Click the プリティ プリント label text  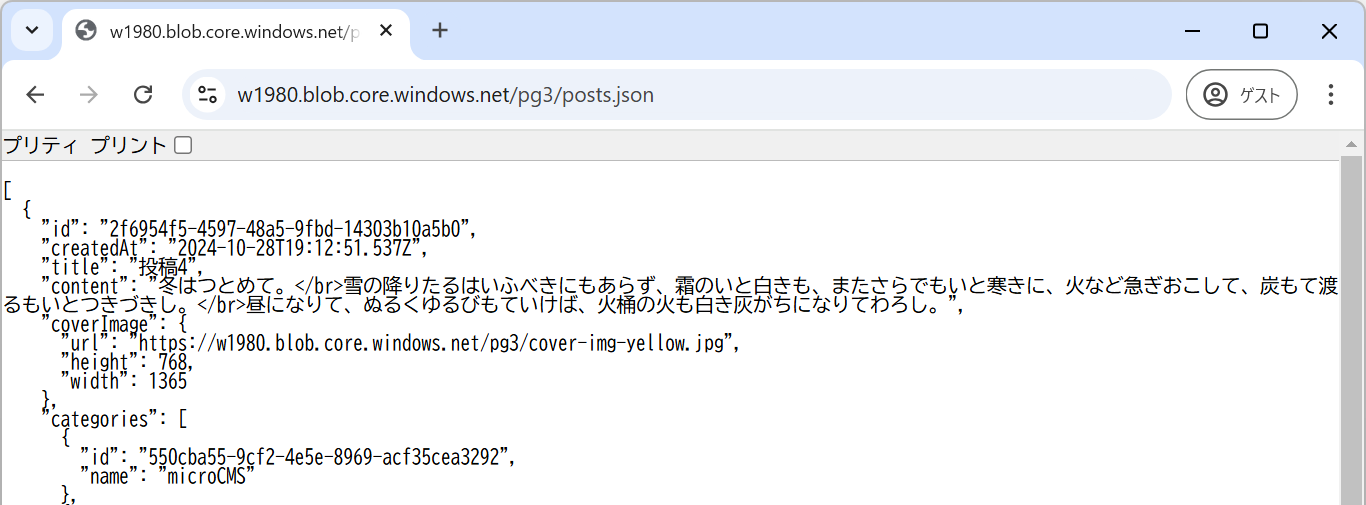point(84,146)
